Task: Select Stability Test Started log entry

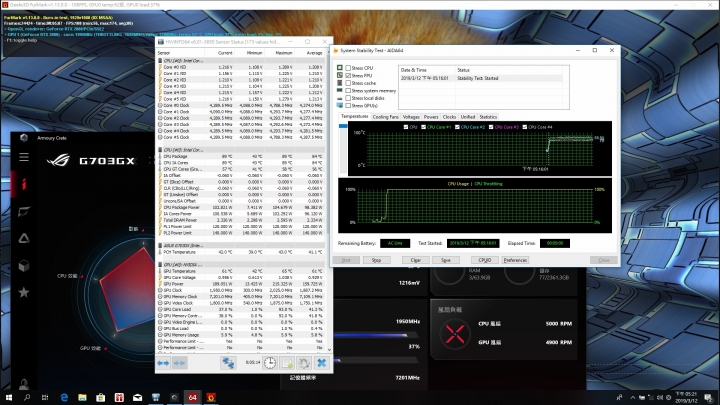Action: tap(481, 78)
